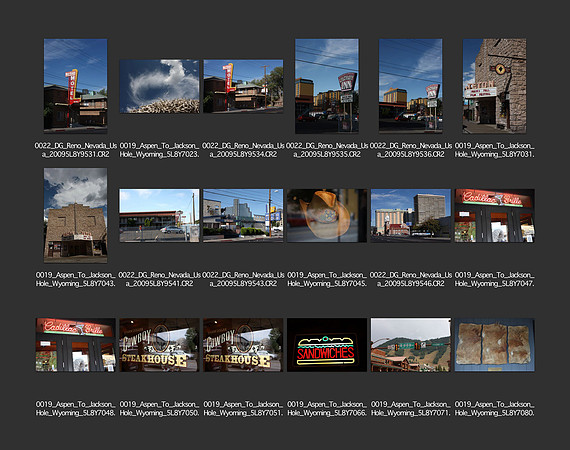This screenshot has height=450, width=570.
Task: Select stone theater side view thumbnail SL8Y7031
Action: (494, 86)
